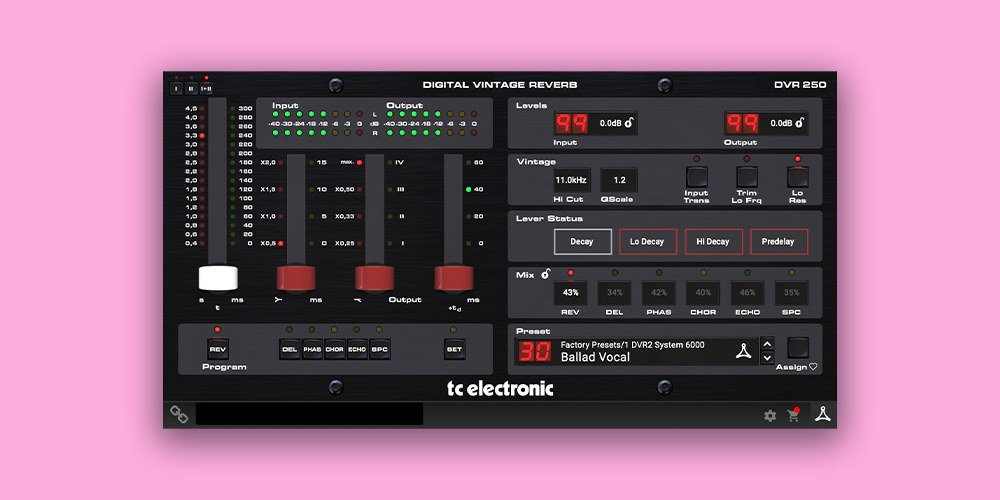The width and height of the screenshot is (1000, 500).
Task: Enable the Trim Lo Frq switch
Action: coord(746,178)
